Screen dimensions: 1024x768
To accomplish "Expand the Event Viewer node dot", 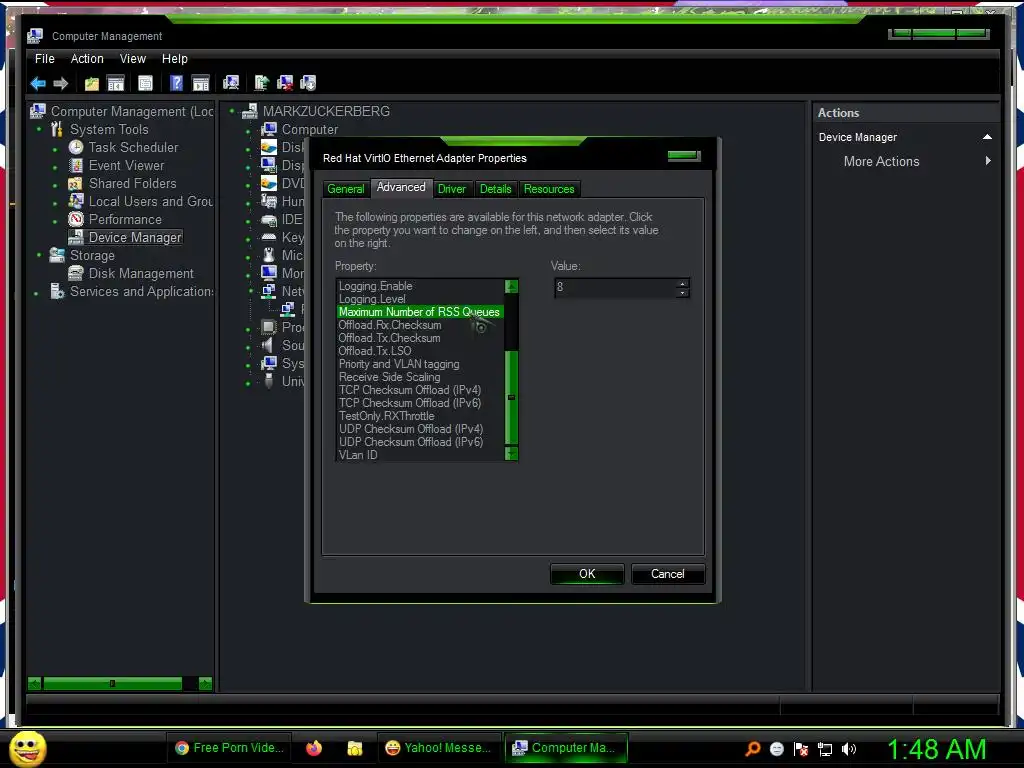I will tap(55, 167).
